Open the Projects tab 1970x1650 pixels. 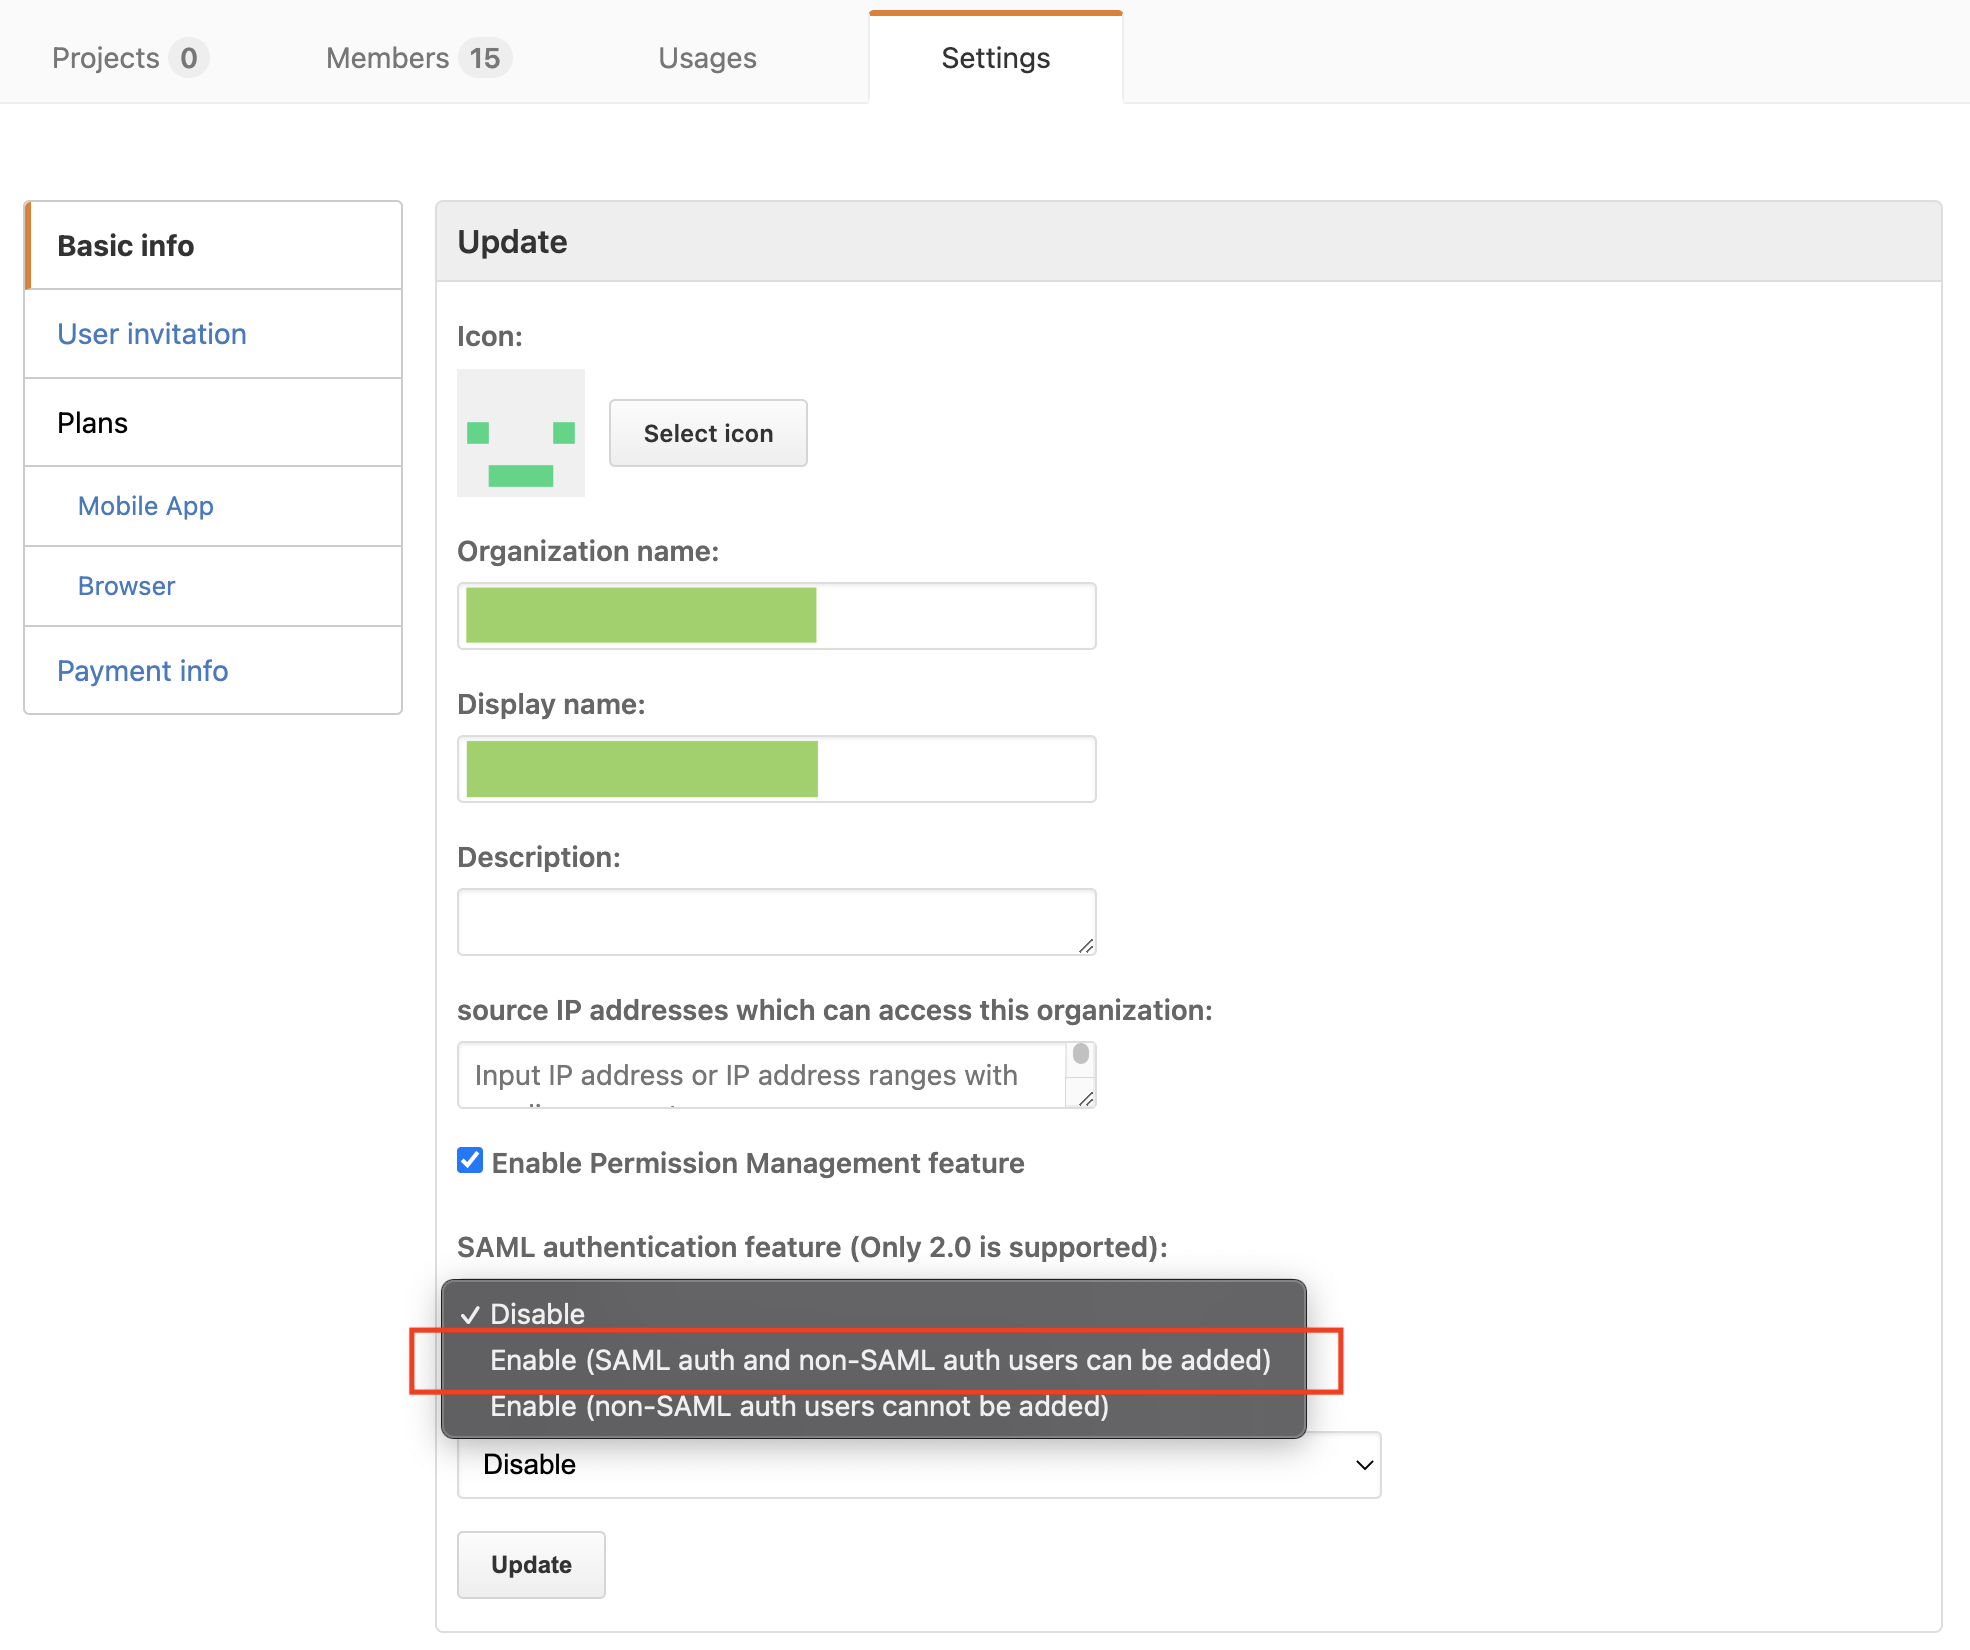(x=130, y=58)
